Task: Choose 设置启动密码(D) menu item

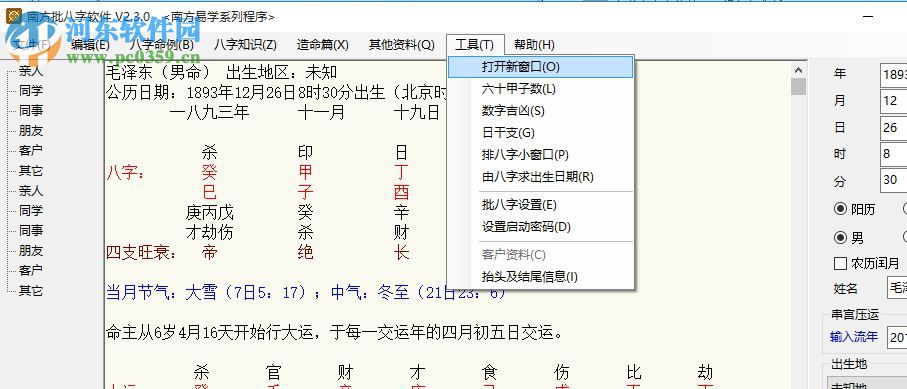Action: click(x=541, y=227)
